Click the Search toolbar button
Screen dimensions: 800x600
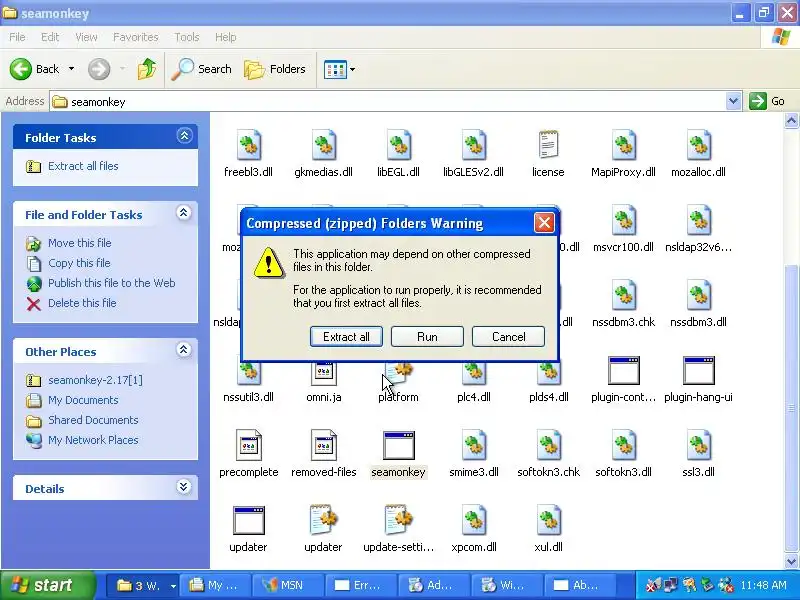coord(202,69)
